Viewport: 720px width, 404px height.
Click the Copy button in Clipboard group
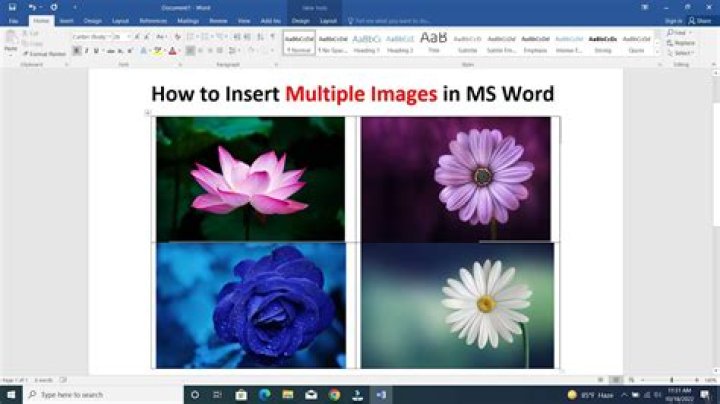coord(32,44)
